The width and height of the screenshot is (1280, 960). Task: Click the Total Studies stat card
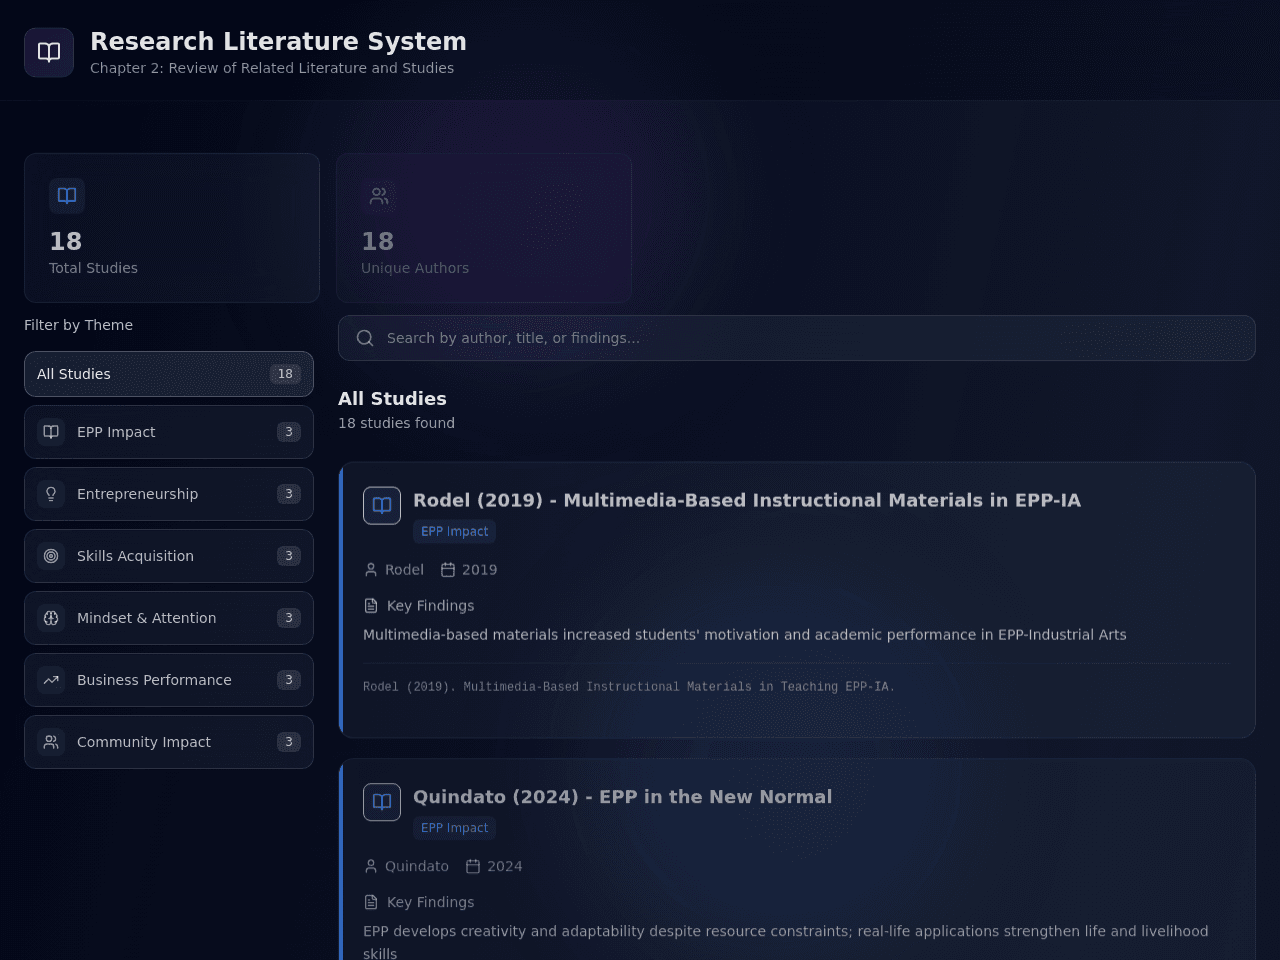(x=172, y=228)
